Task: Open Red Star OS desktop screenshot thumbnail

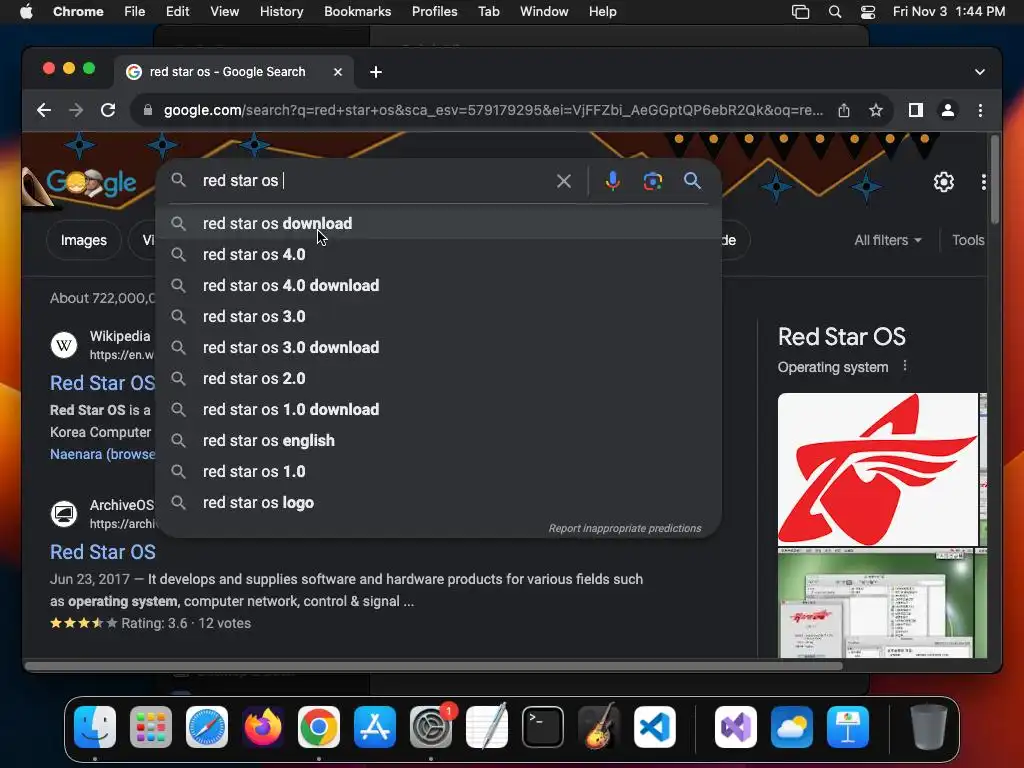Action: (875, 603)
